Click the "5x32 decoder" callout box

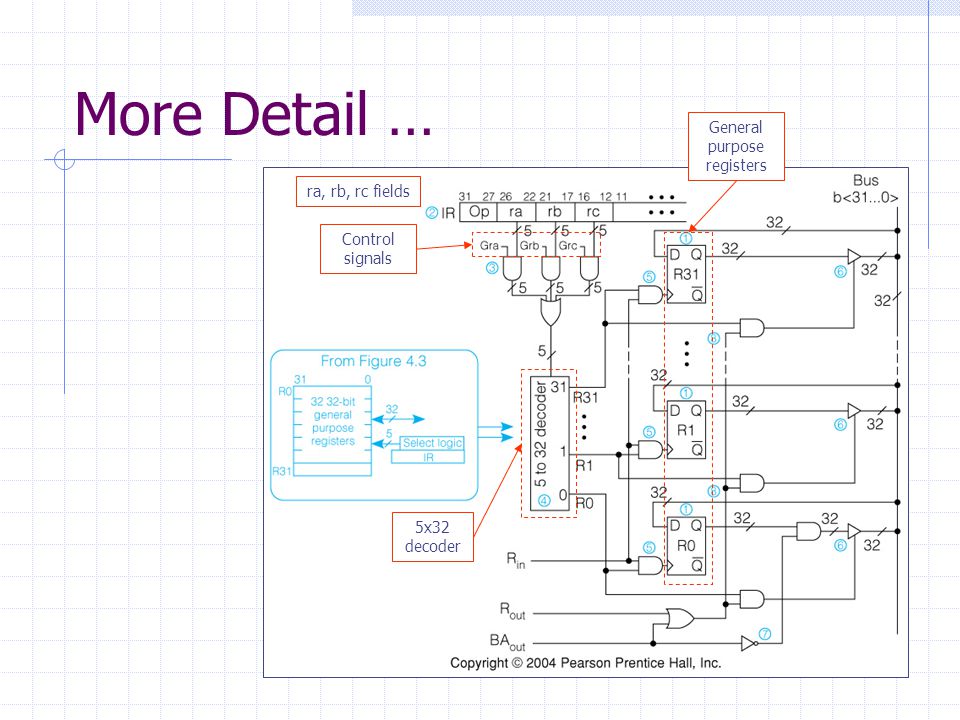coord(432,537)
